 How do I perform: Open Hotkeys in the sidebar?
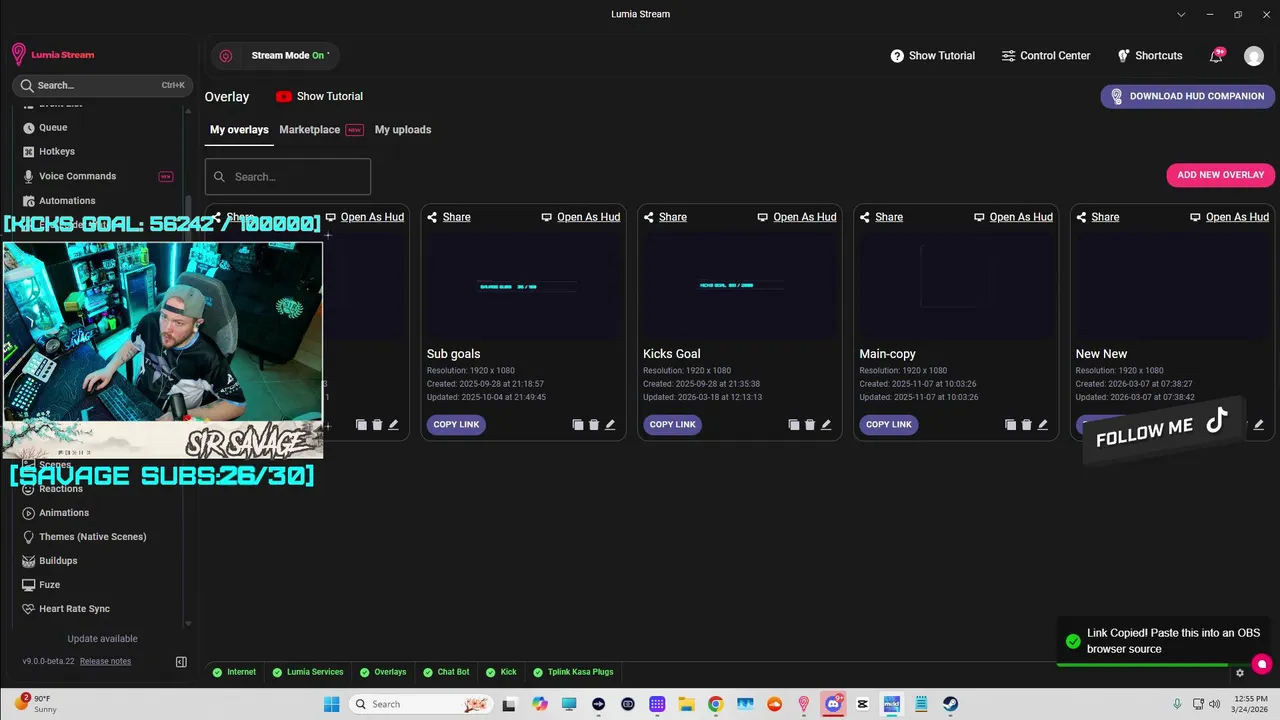57,152
